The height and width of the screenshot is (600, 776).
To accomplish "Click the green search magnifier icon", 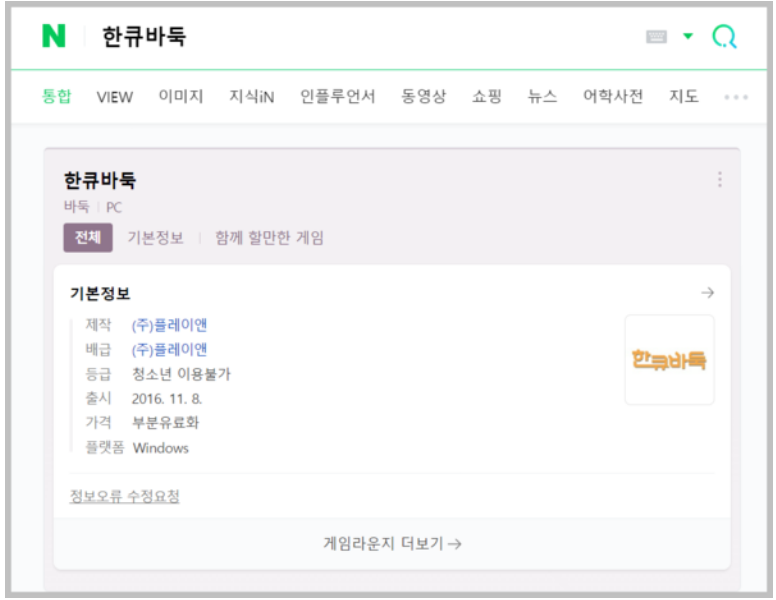I will pos(724,37).
